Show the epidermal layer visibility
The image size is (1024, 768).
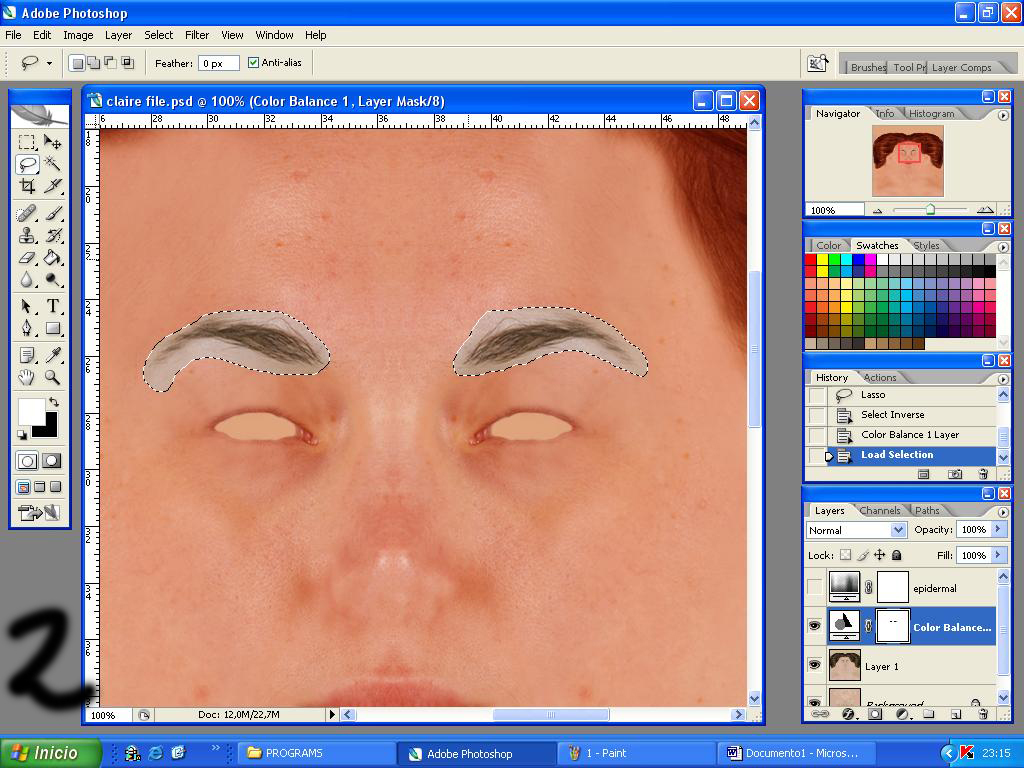pos(814,587)
